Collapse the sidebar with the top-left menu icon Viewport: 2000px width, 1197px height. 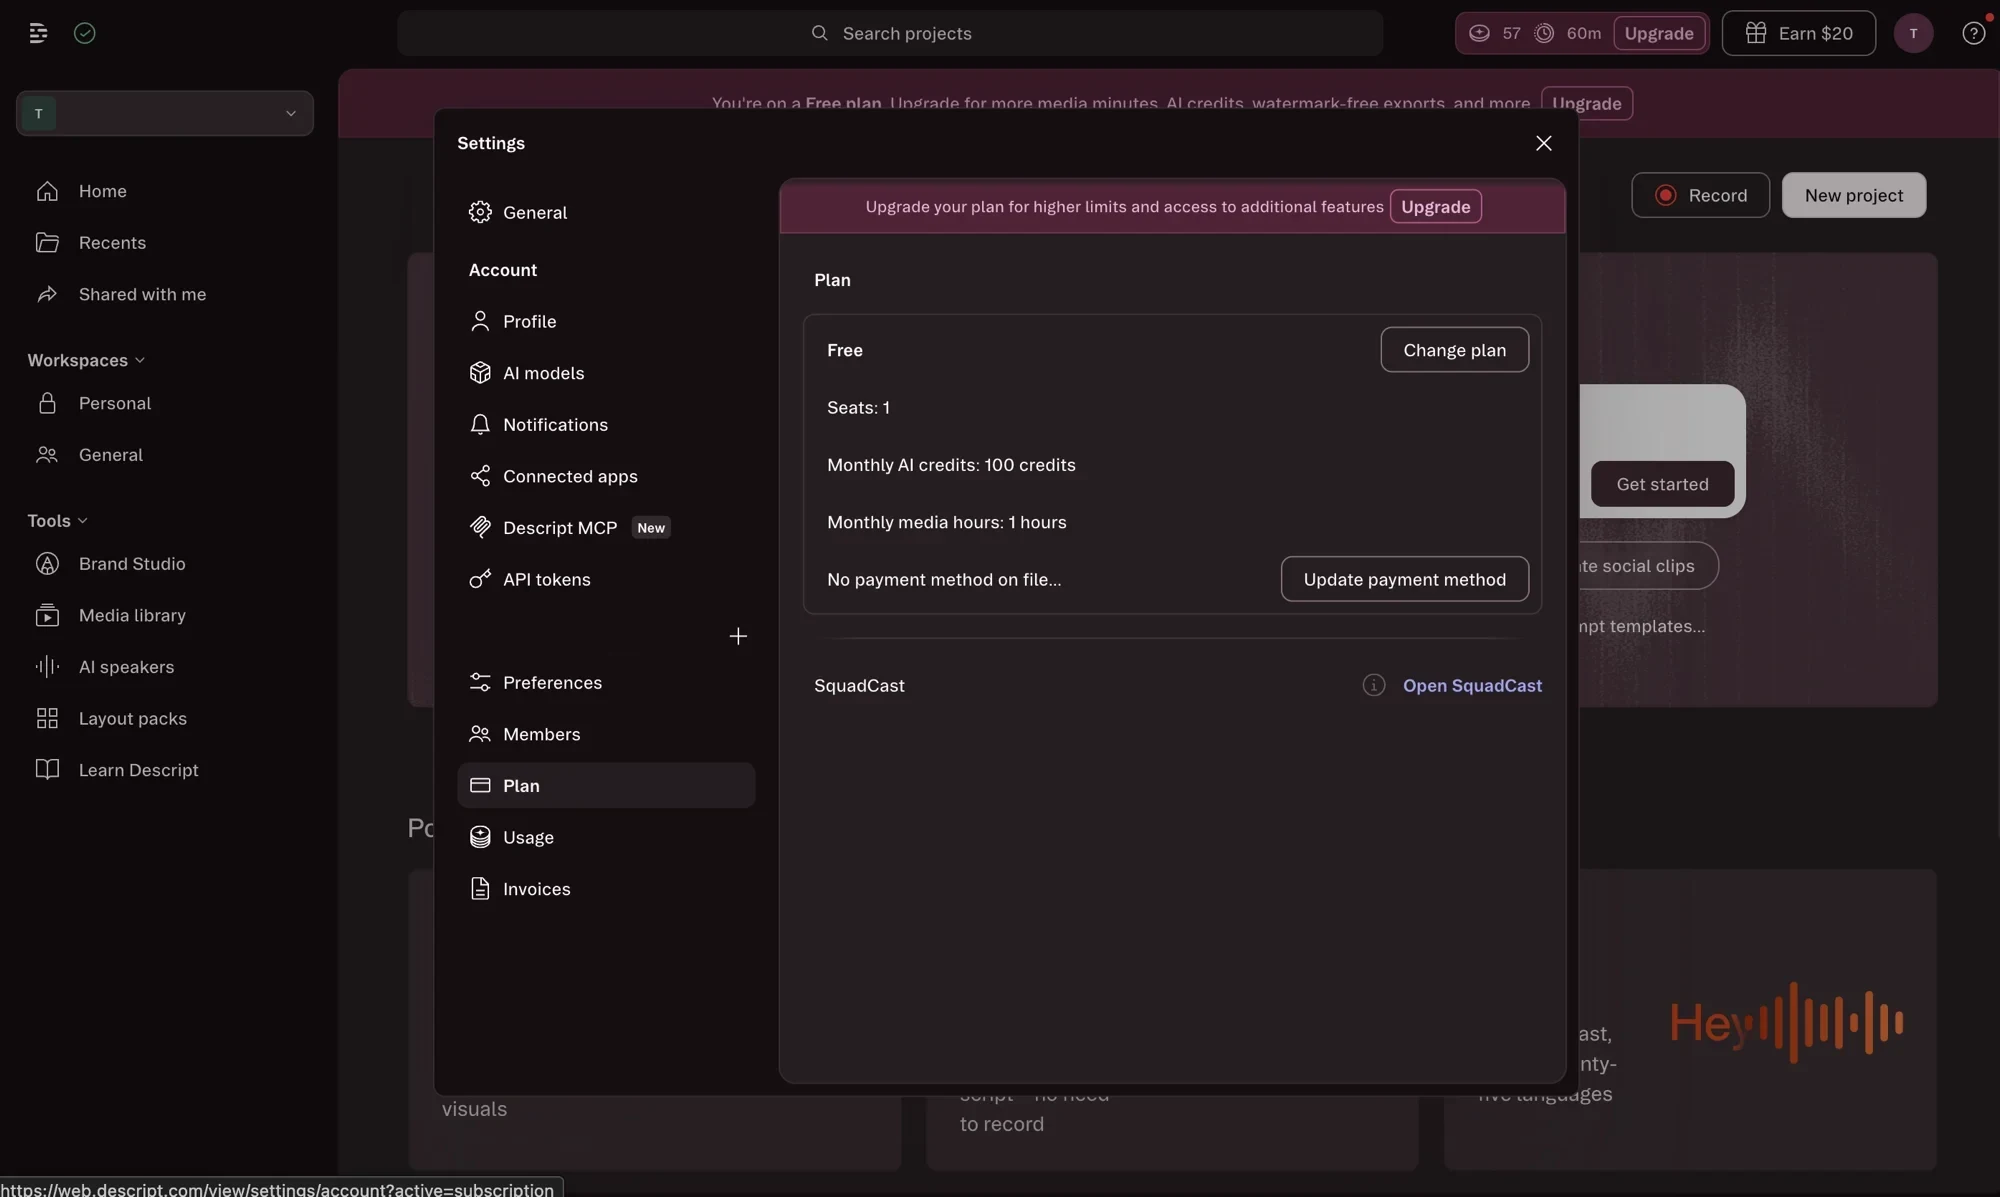coord(38,33)
